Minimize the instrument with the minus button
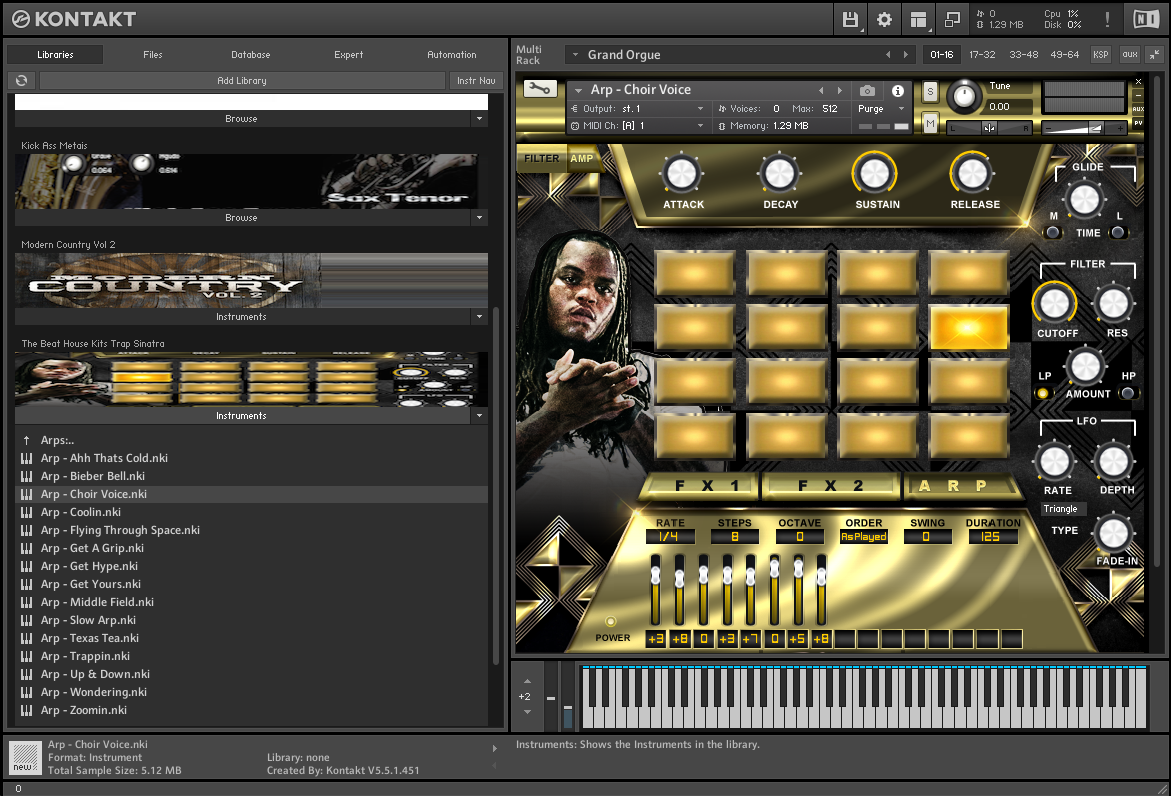 tap(1138, 96)
